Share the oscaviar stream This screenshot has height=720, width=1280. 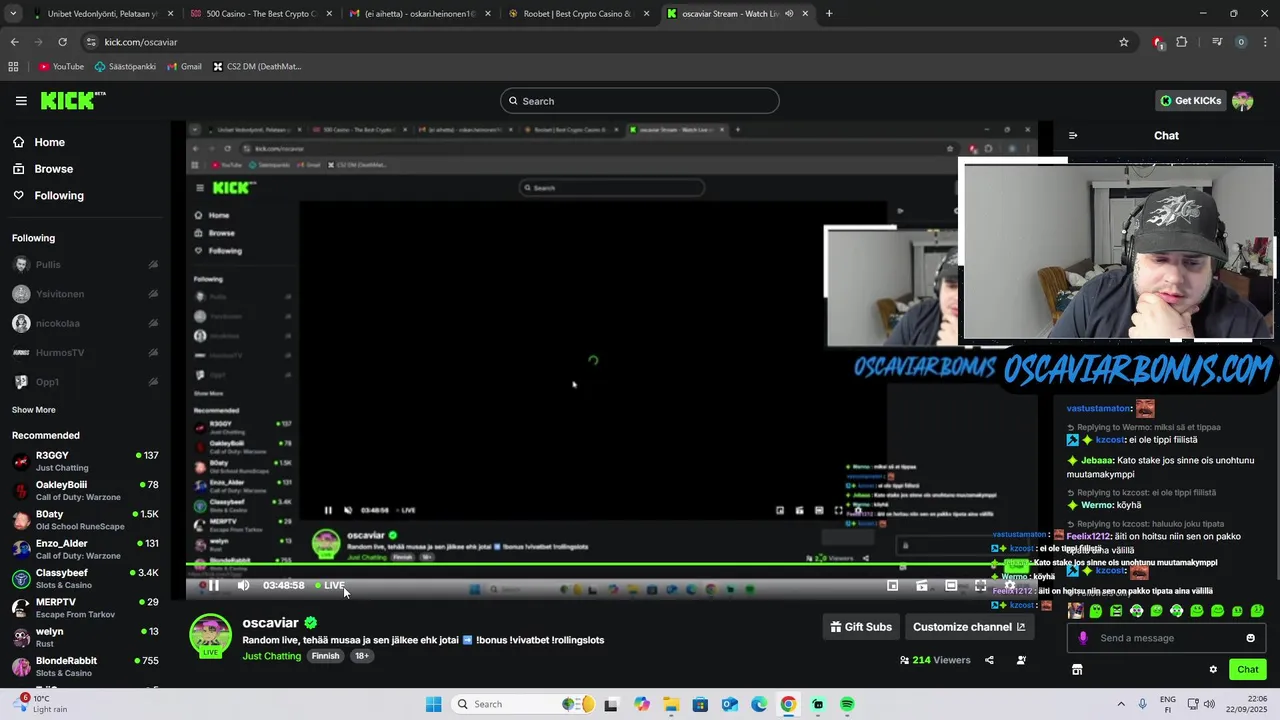click(x=989, y=660)
